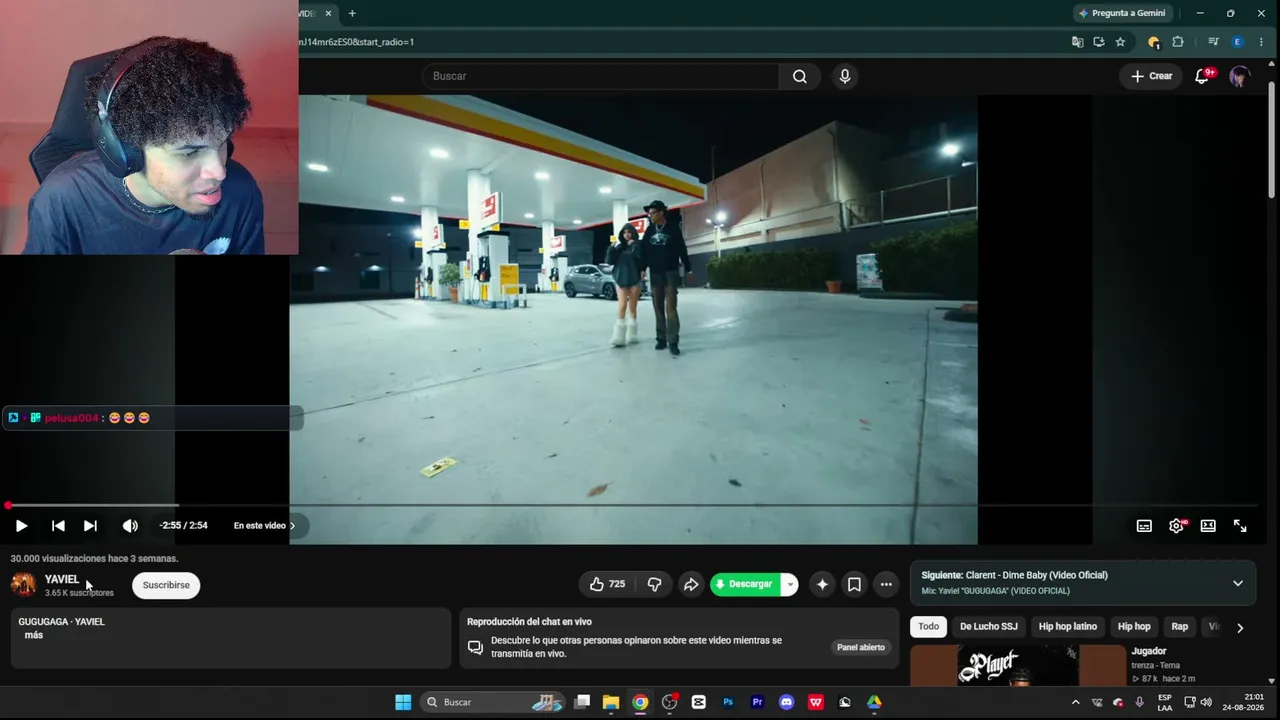Open Google Drive from the taskbar
1280x720 pixels.
pyautogui.click(x=874, y=702)
